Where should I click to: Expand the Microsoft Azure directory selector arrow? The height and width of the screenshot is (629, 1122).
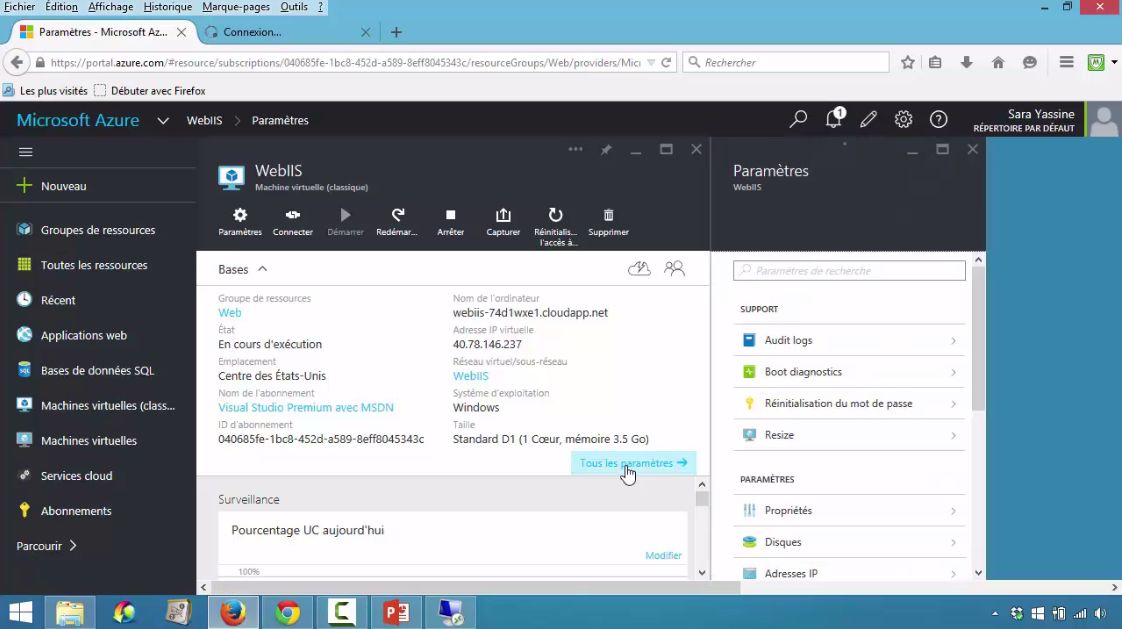(x=162, y=119)
